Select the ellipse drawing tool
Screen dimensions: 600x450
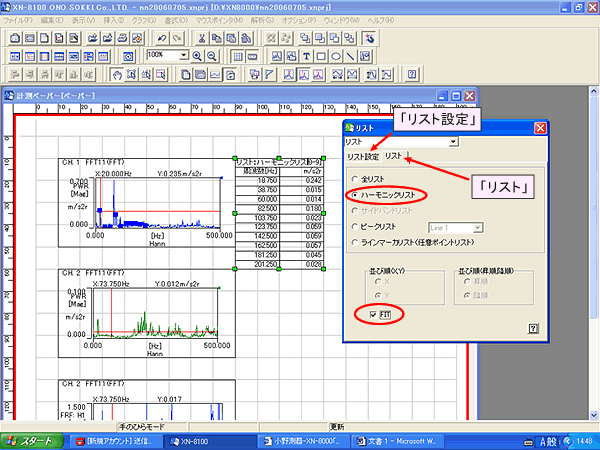336,57
